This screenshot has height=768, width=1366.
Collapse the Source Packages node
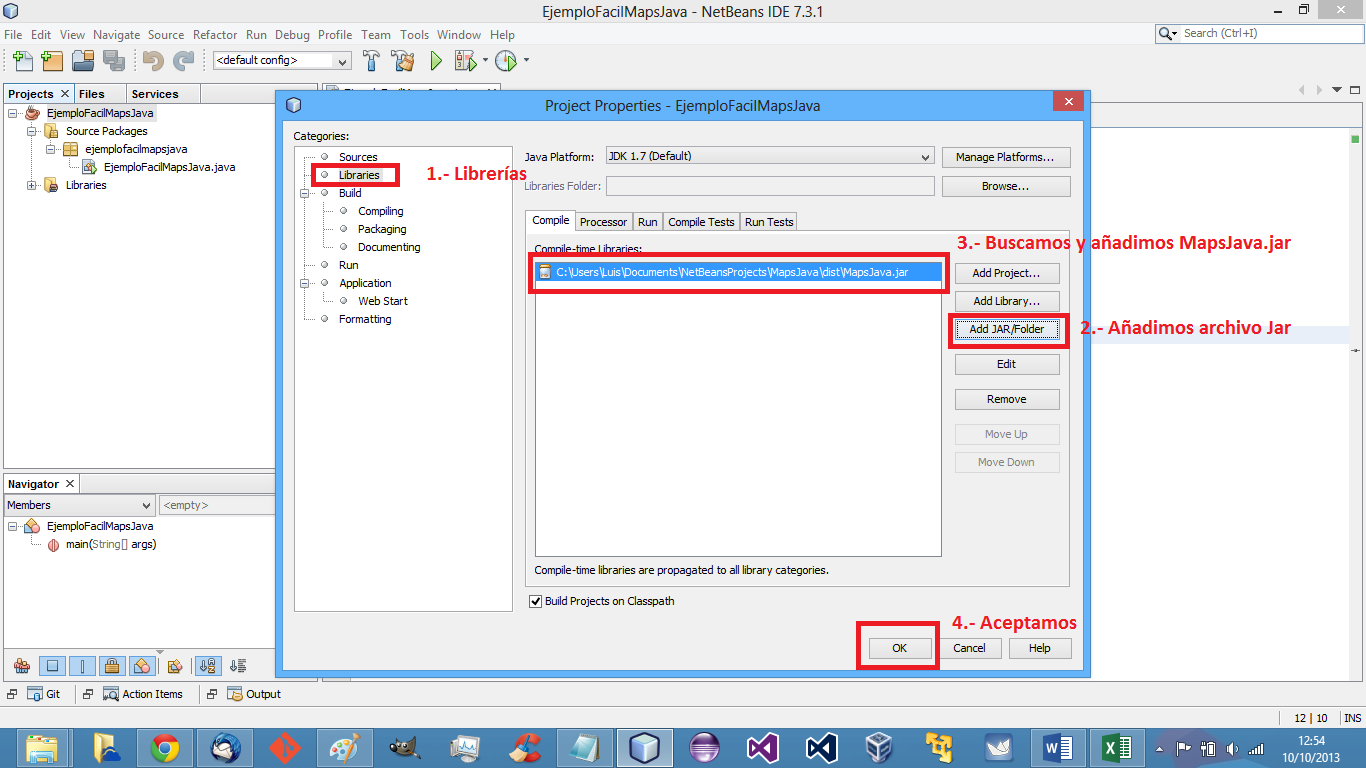pyautogui.click(x=31, y=131)
